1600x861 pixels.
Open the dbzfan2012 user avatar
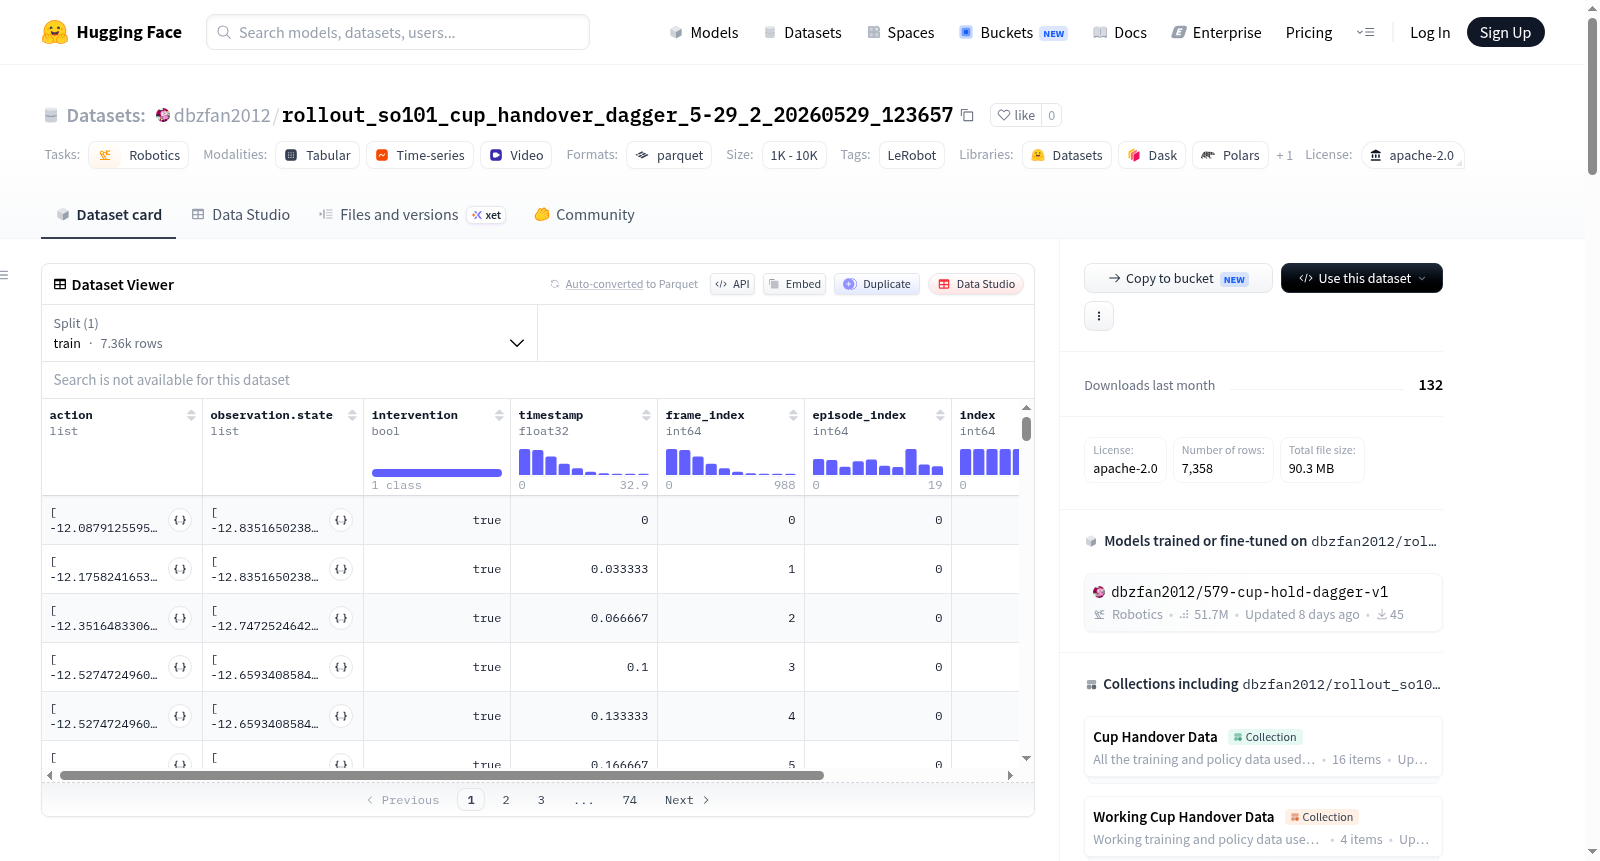(163, 115)
